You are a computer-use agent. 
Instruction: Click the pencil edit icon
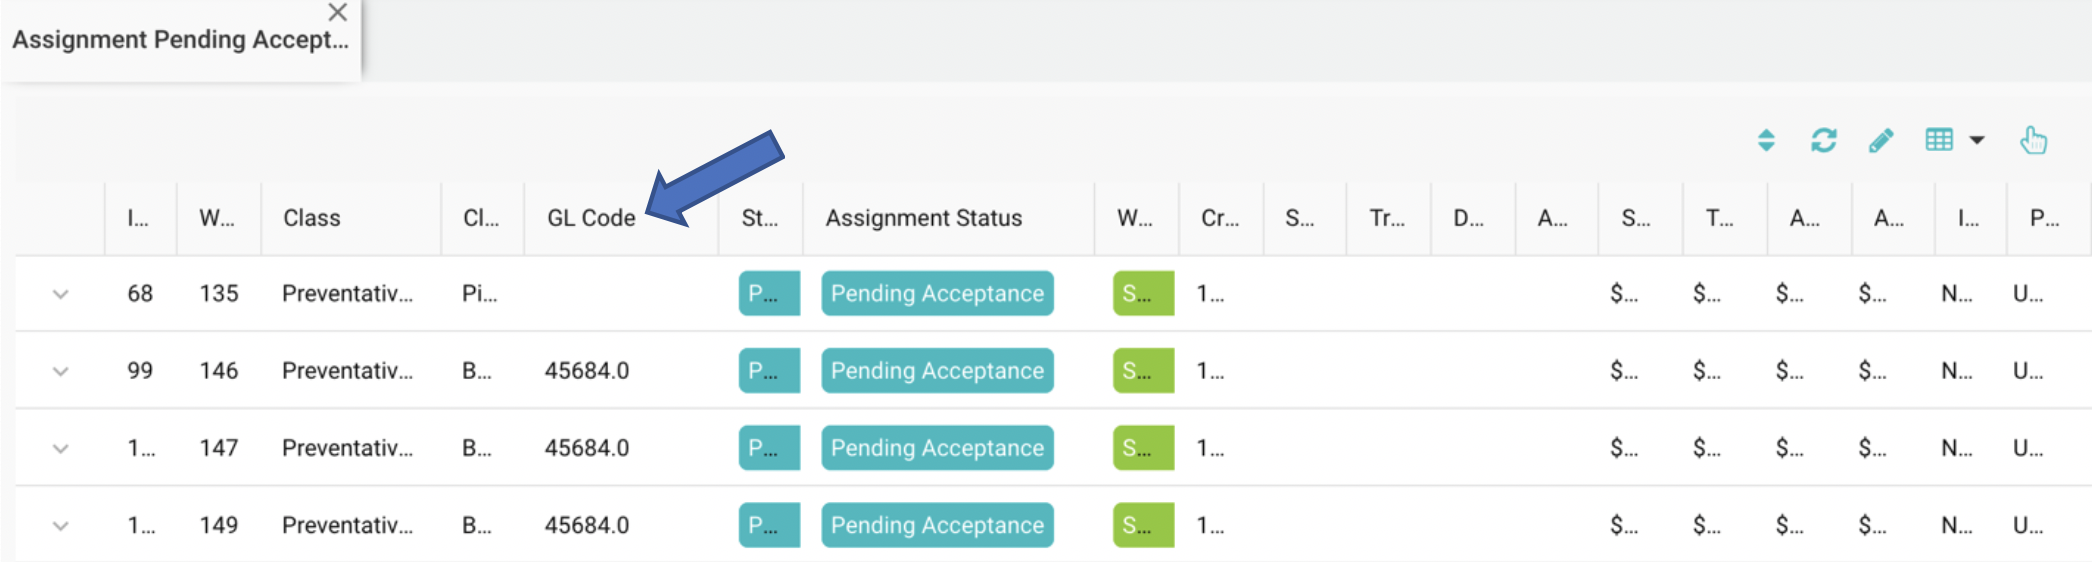[1880, 140]
